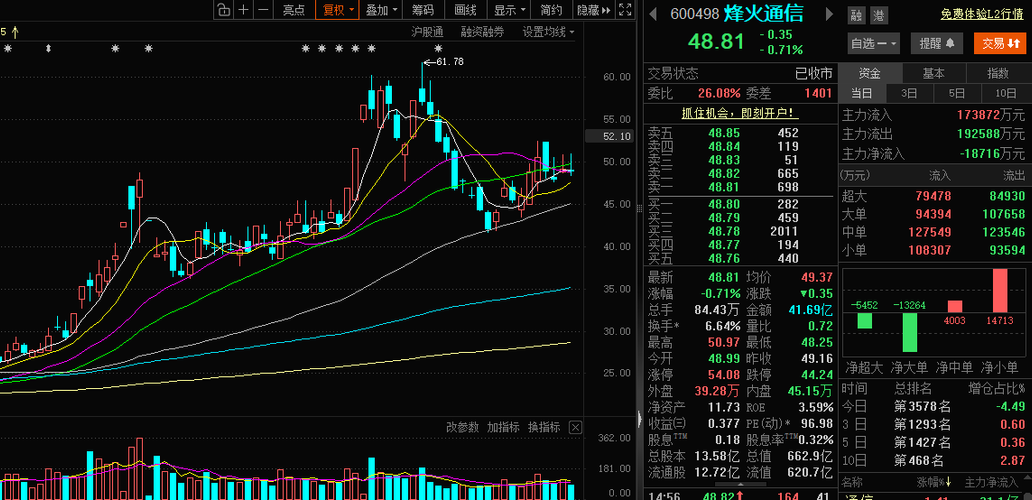The image size is (1032, 500).
Task: Open the 复权 adjustment dropdown
Action: point(336,9)
